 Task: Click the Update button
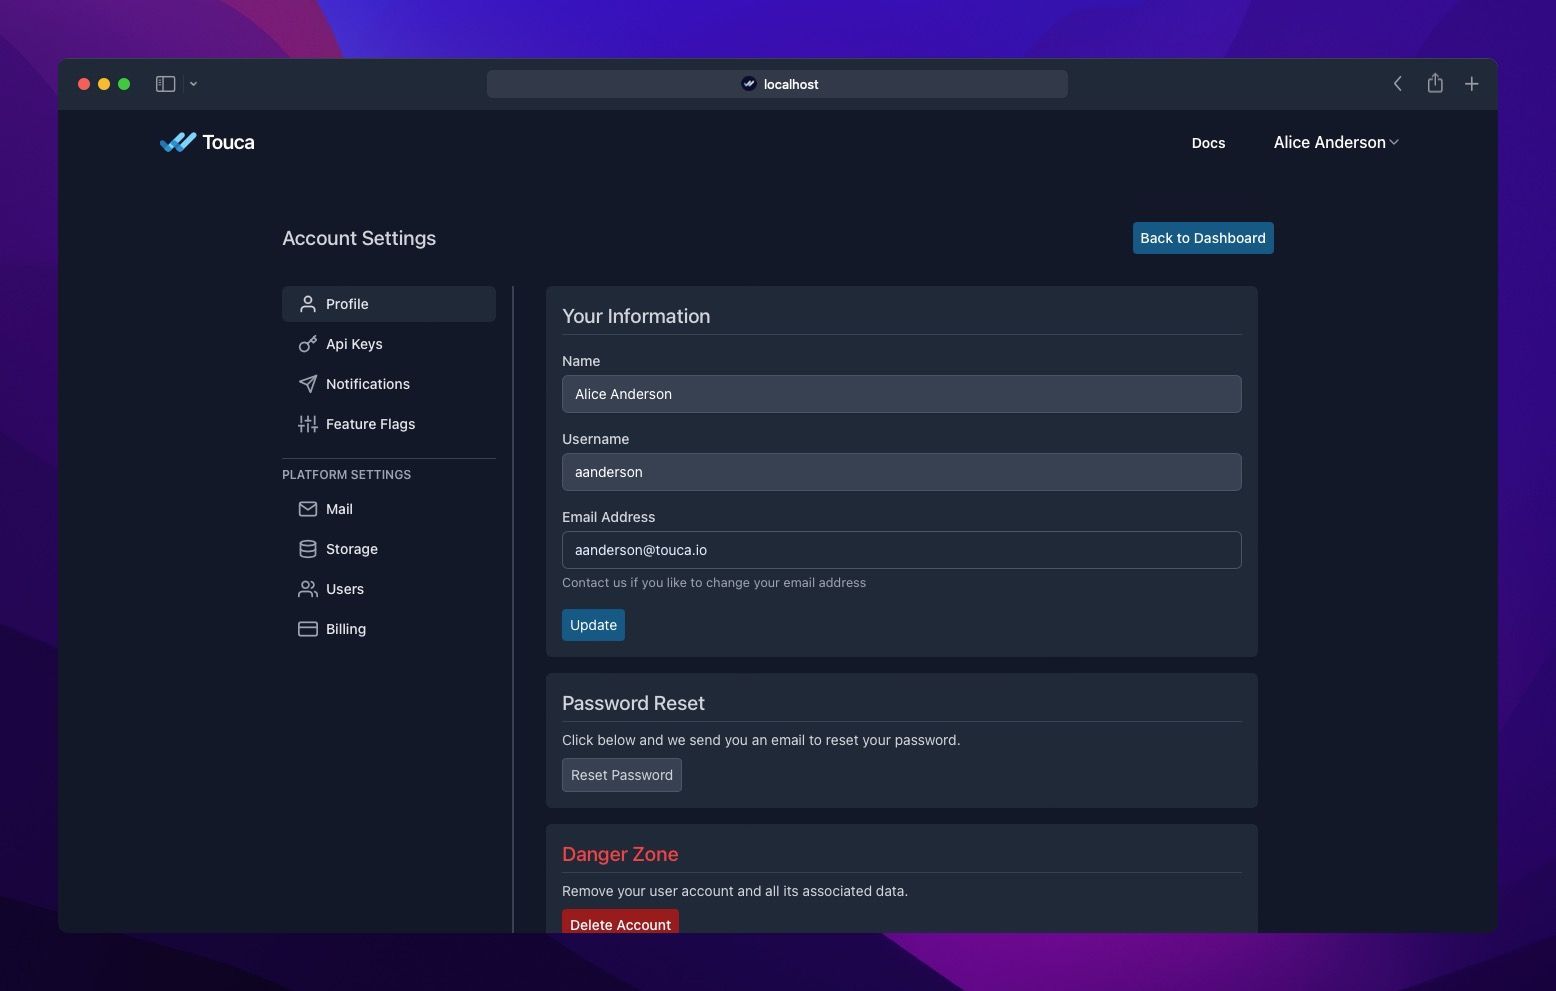593,625
